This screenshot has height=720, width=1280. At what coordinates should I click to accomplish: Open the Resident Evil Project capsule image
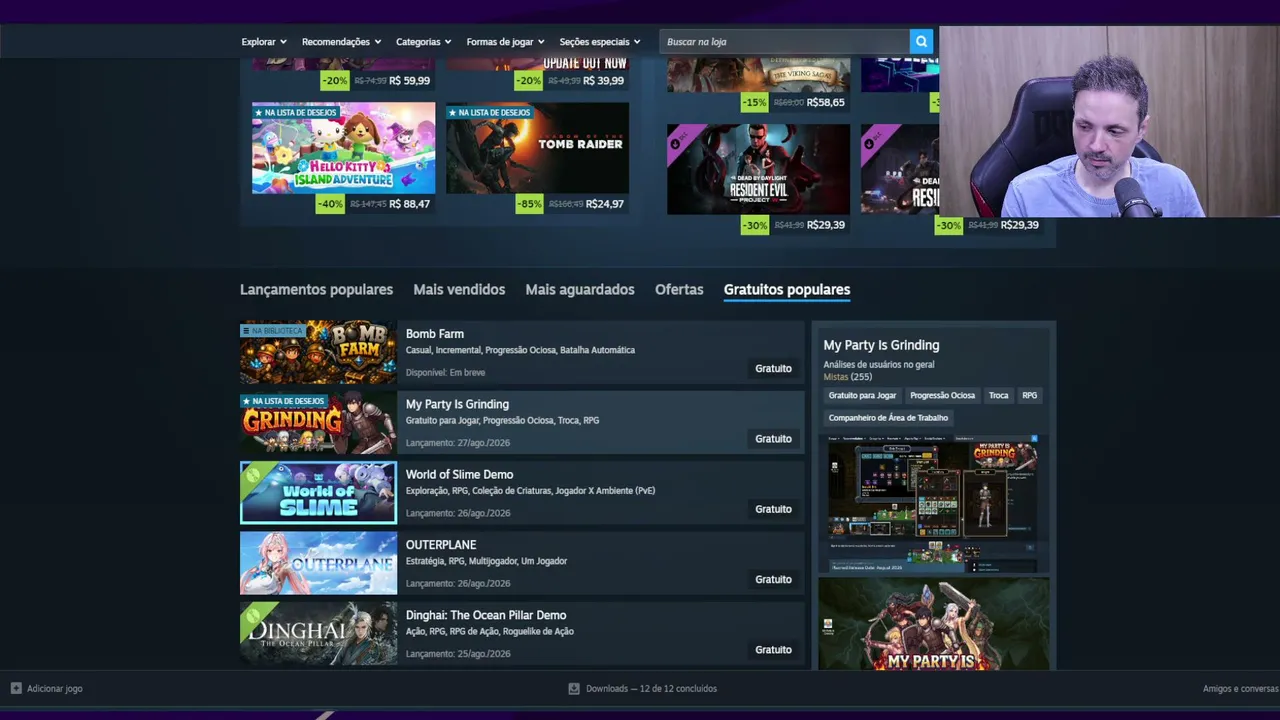pyautogui.click(x=758, y=169)
